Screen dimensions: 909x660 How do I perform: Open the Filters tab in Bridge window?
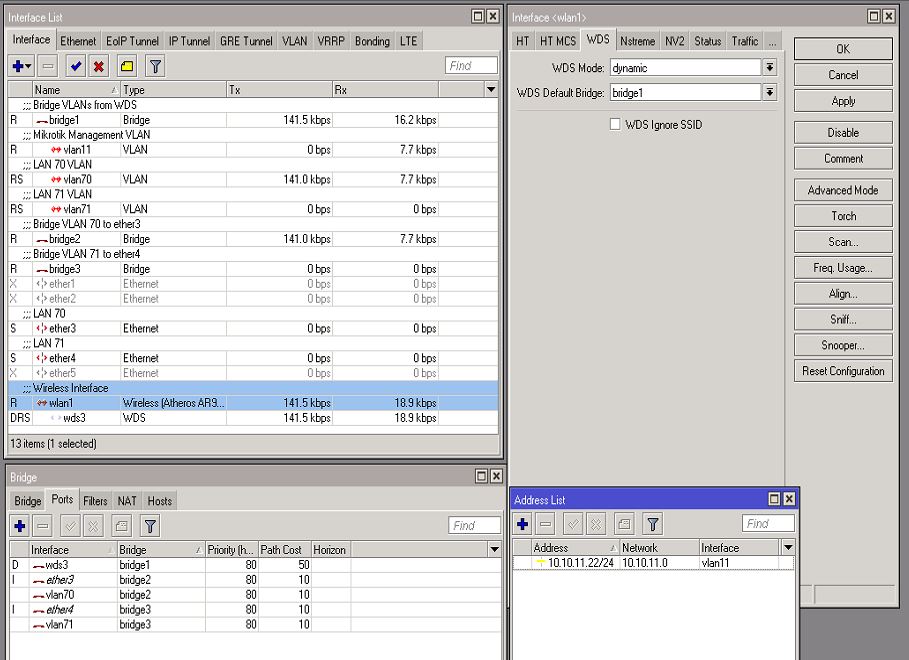(95, 500)
